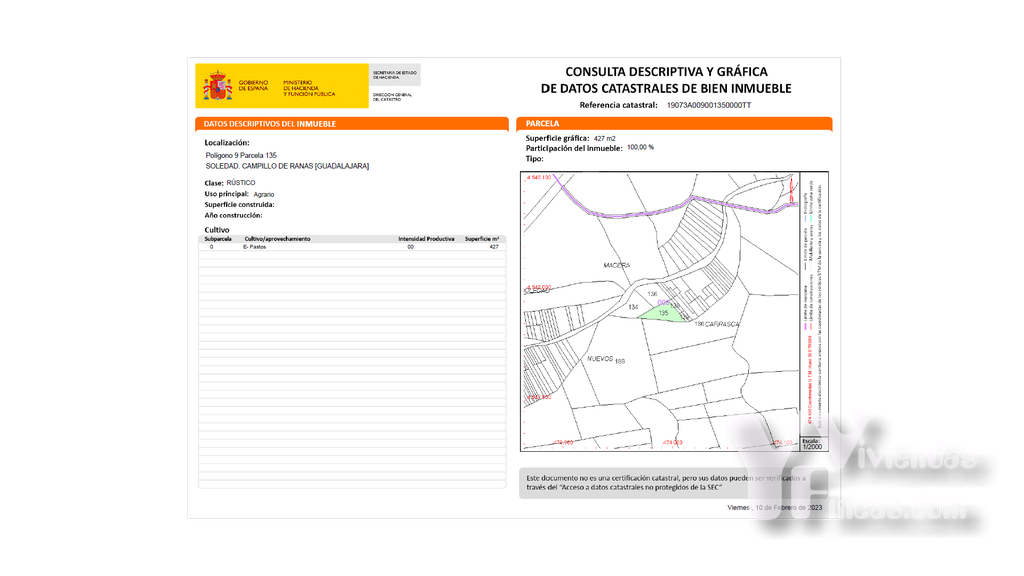Click the "GOBIERNO DE ESPAÑA" text
Screen dimensions: 1024x576
253,86
